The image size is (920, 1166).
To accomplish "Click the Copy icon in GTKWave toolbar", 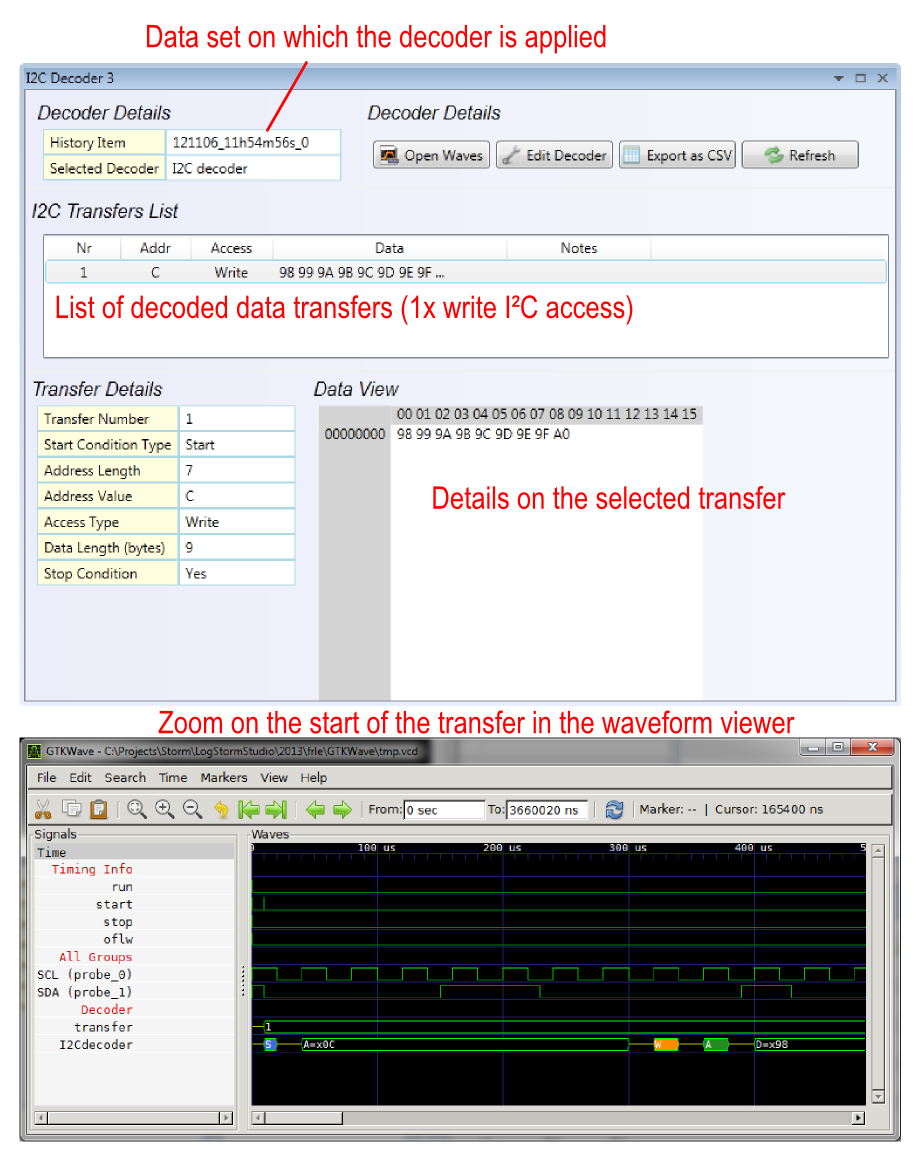I will tap(71, 809).
